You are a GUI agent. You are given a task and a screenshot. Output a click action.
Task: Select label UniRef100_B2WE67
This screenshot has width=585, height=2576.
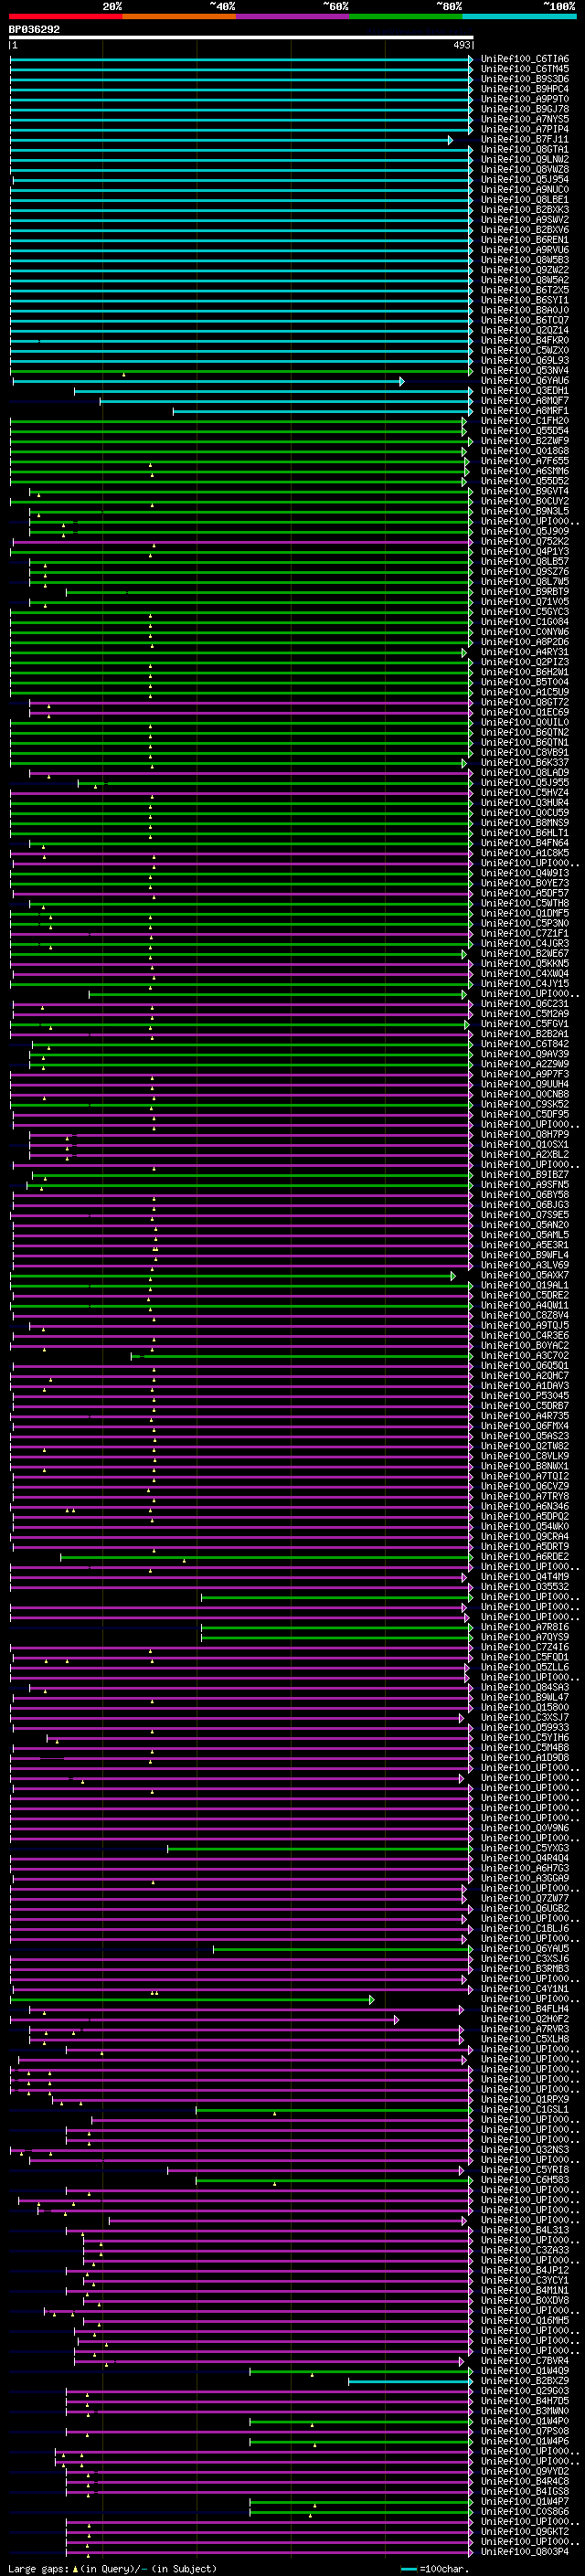(525, 953)
